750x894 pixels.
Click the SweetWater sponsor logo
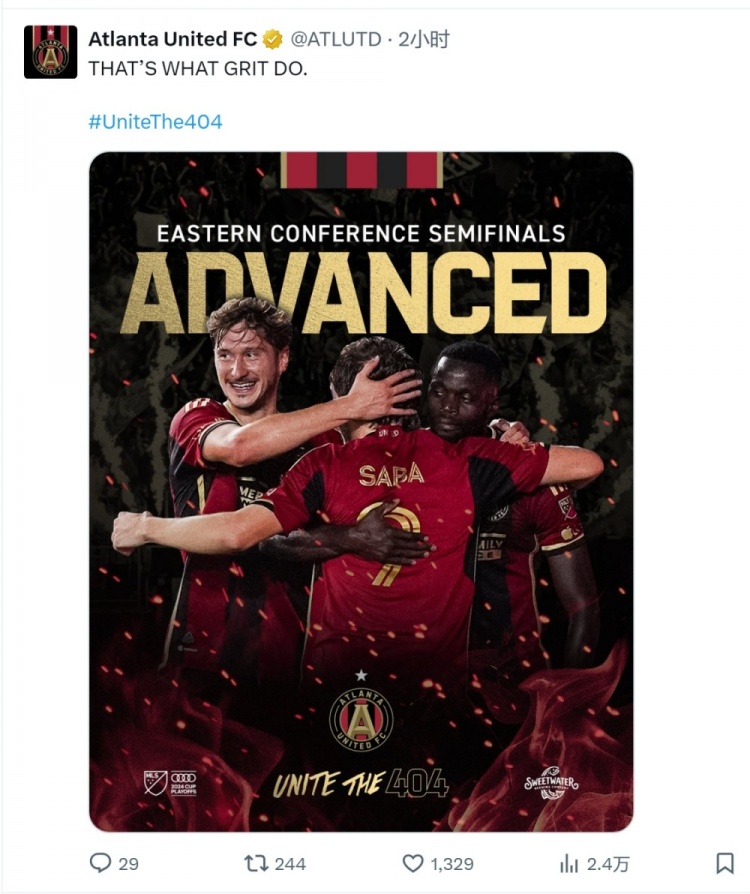click(x=551, y=782)
